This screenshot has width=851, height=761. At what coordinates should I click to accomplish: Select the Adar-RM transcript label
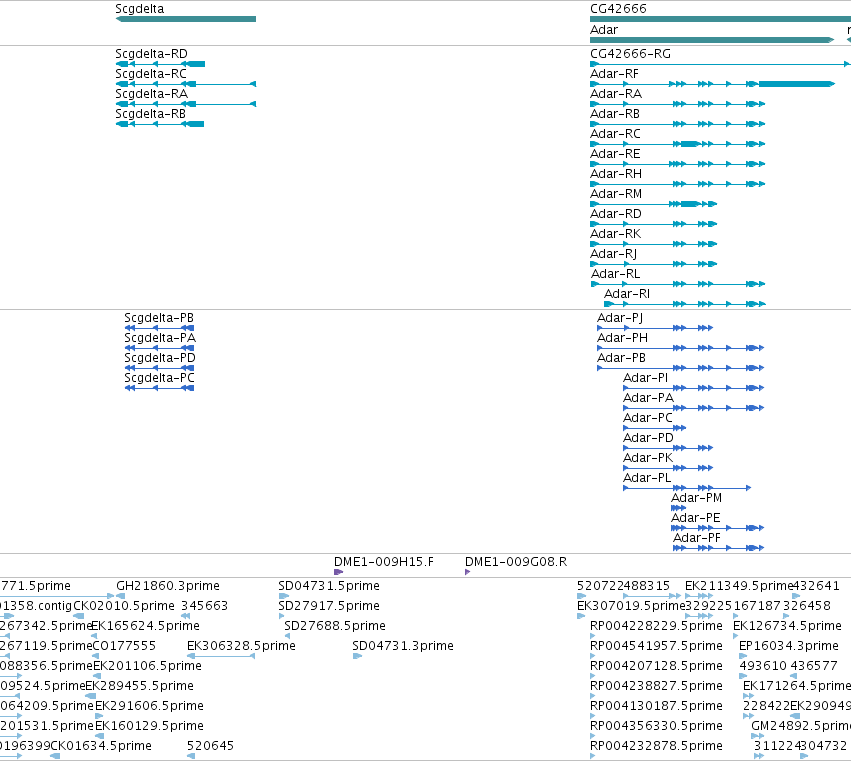coord(615,194)
